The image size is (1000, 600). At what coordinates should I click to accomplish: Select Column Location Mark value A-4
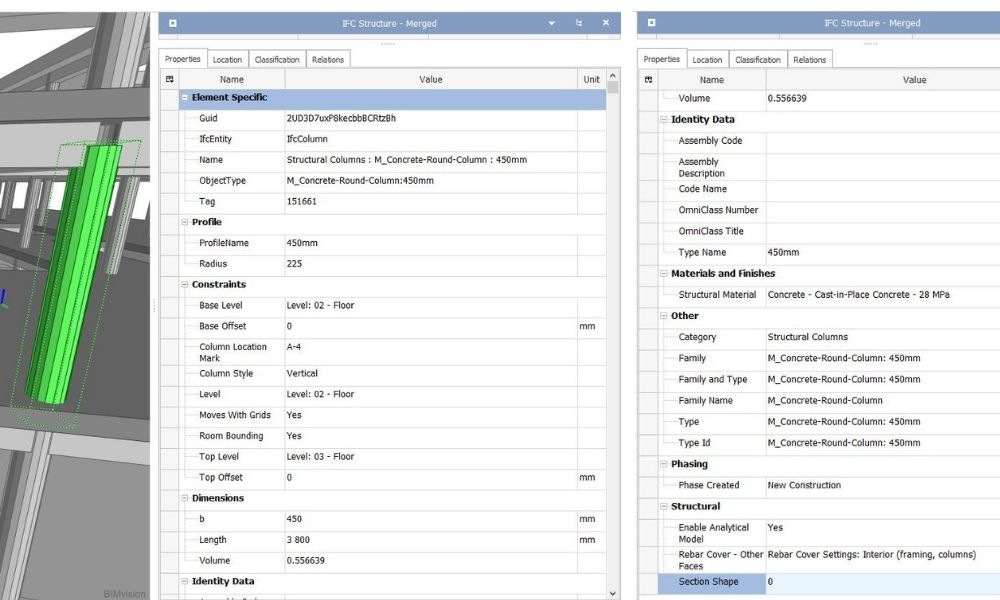pyautogui.click(x=293, y=347)
